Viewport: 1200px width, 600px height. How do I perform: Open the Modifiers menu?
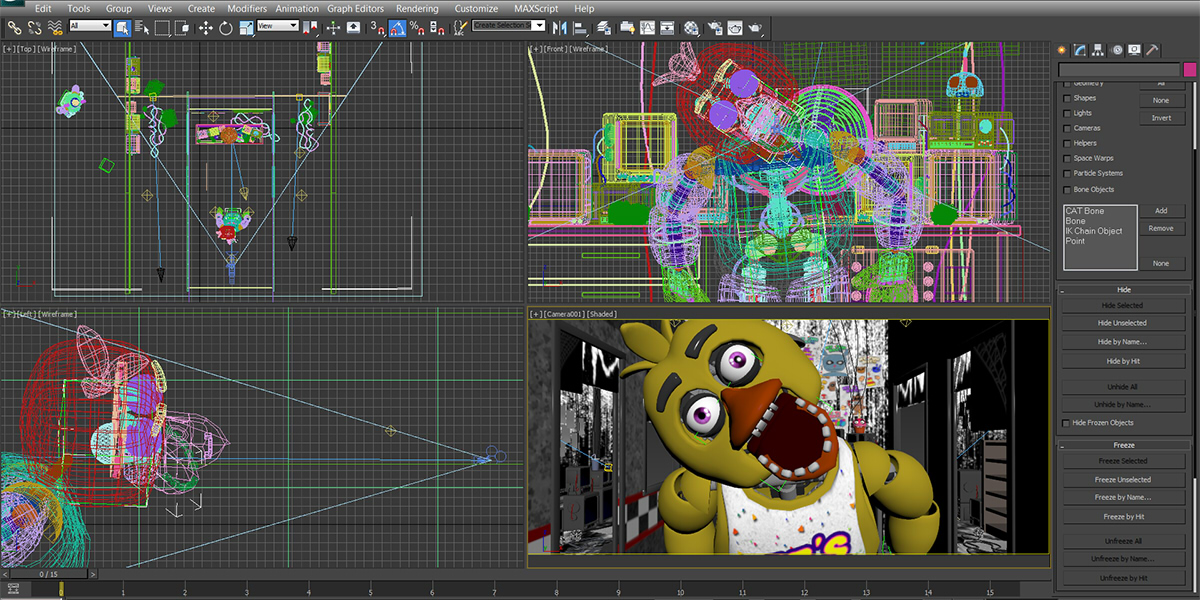[247, 8]
